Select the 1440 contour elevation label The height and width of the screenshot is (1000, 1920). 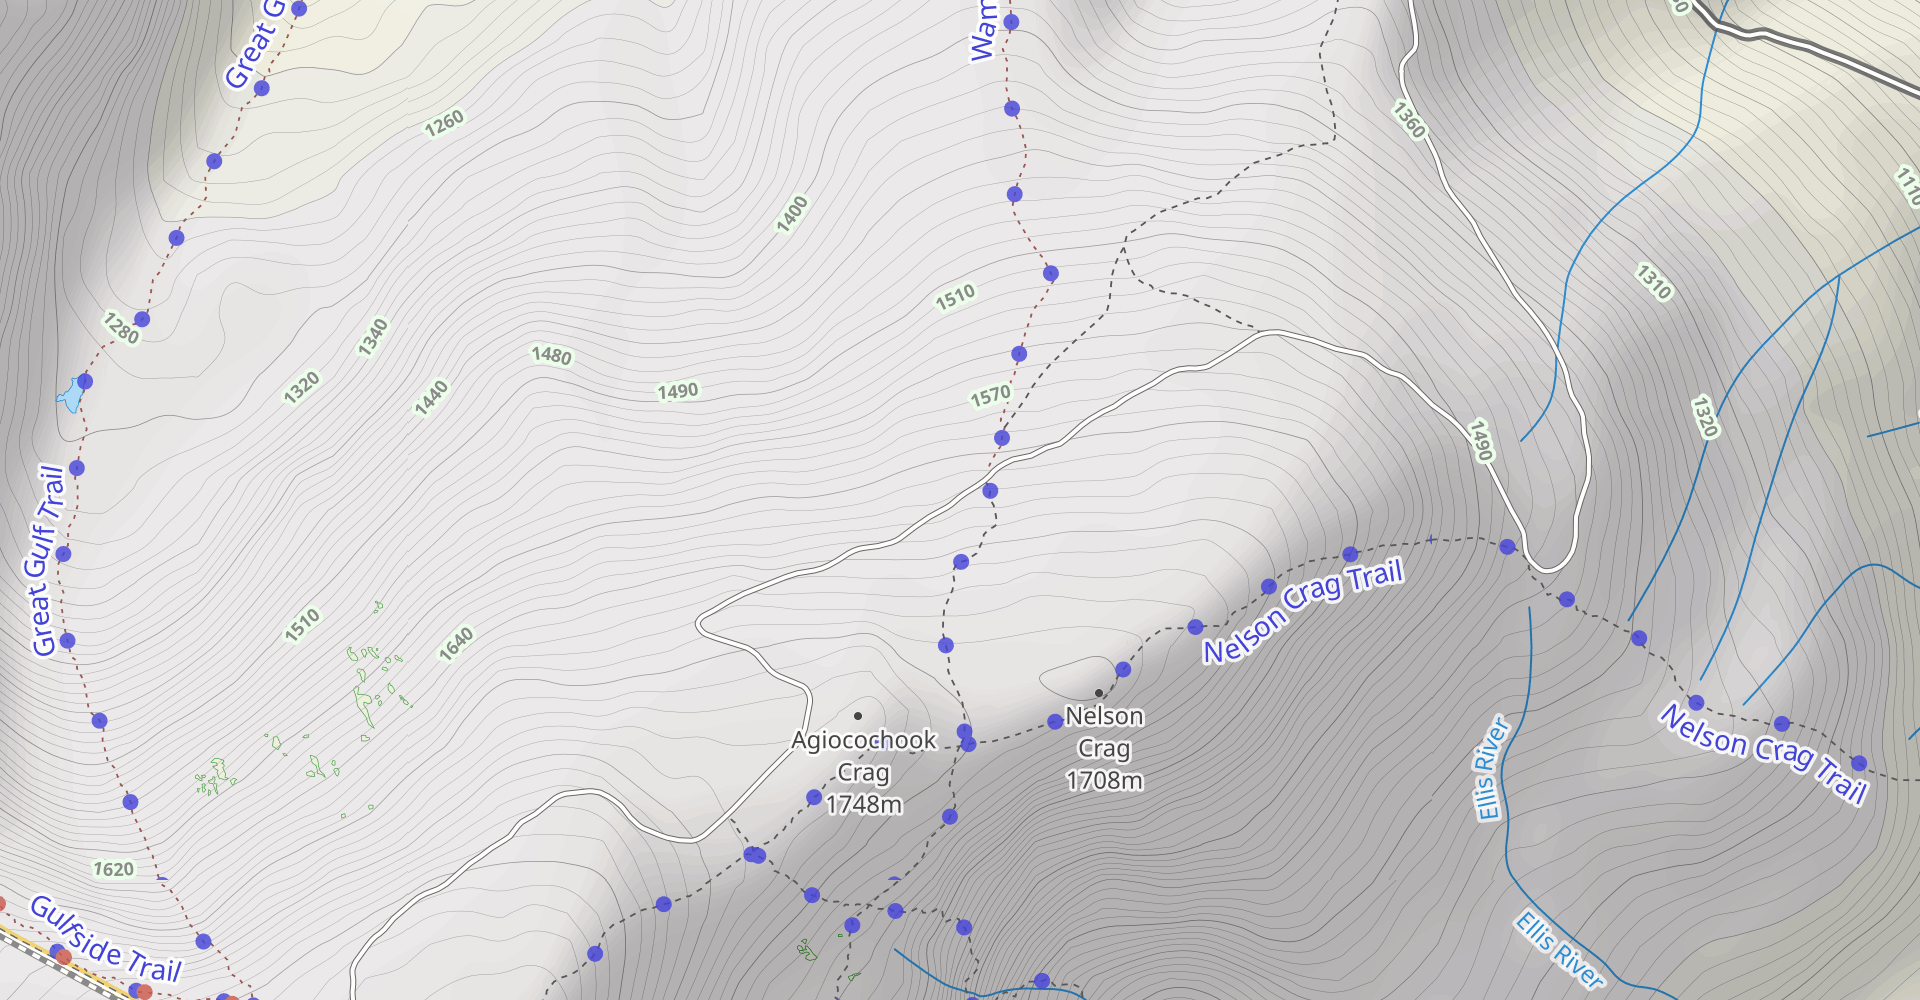tap(431, 398)
